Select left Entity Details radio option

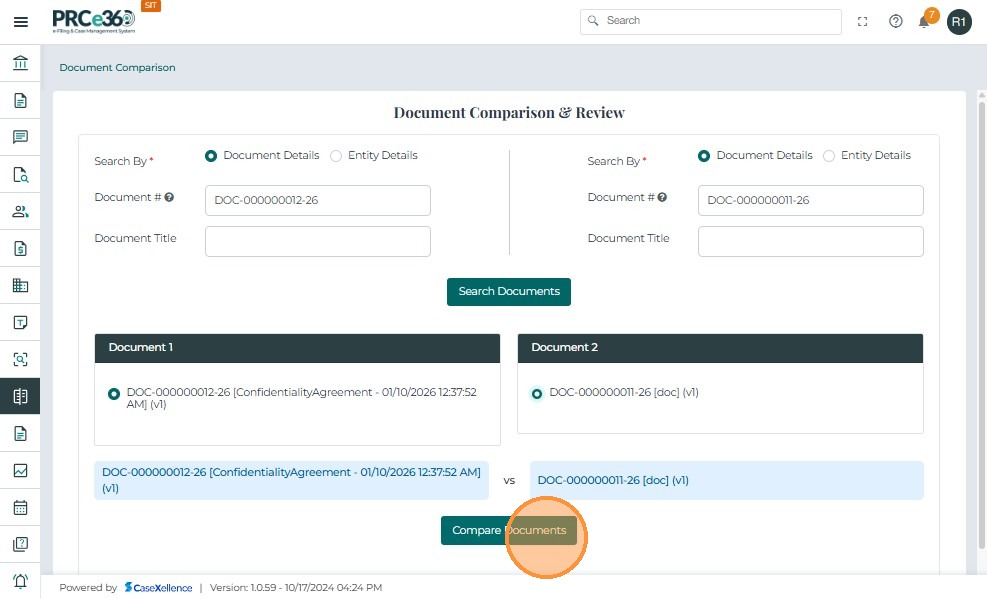coord(336,156)
